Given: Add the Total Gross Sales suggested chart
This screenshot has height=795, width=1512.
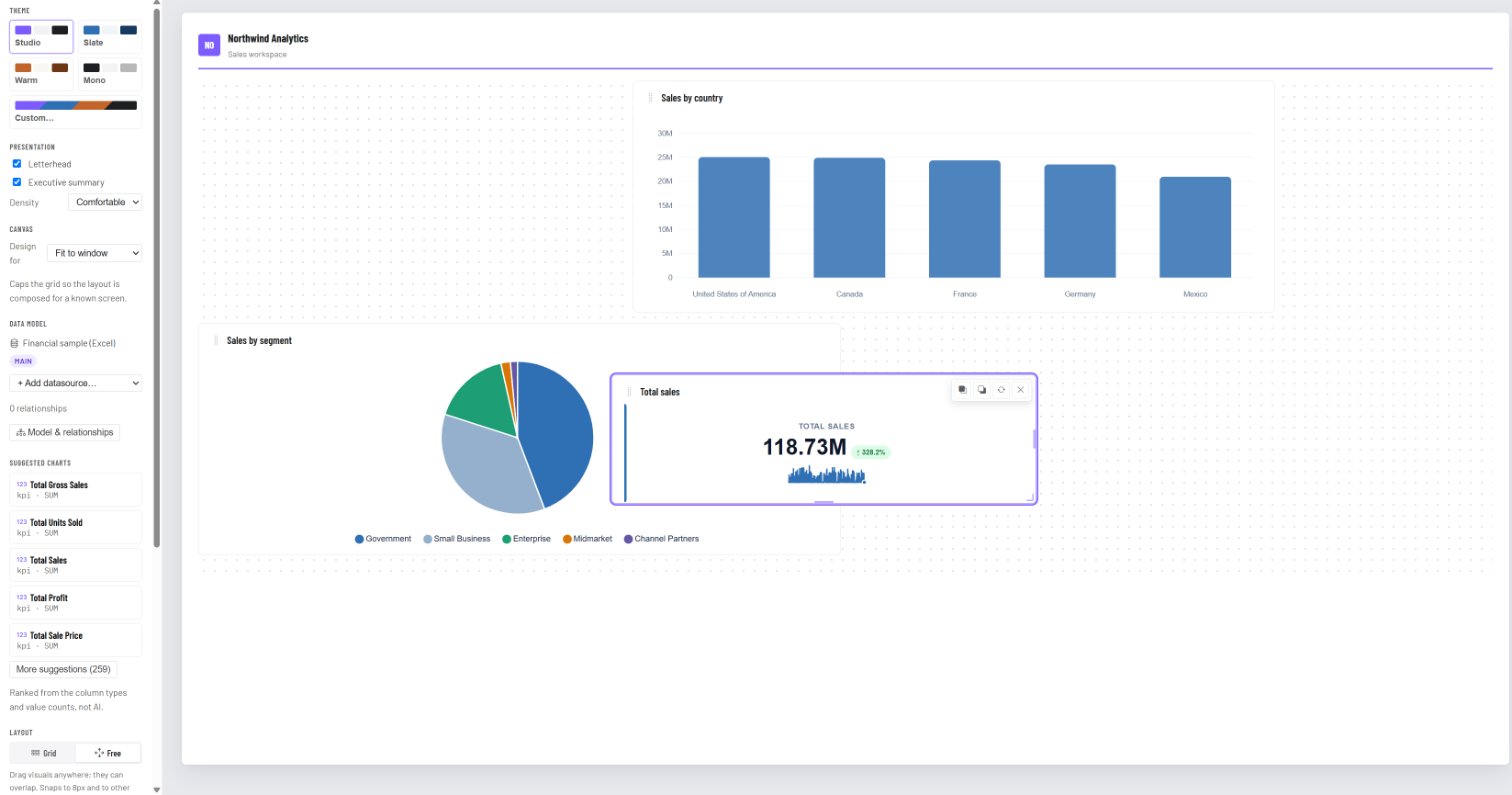Looking at the screenshot, I should tap(76, 490).
